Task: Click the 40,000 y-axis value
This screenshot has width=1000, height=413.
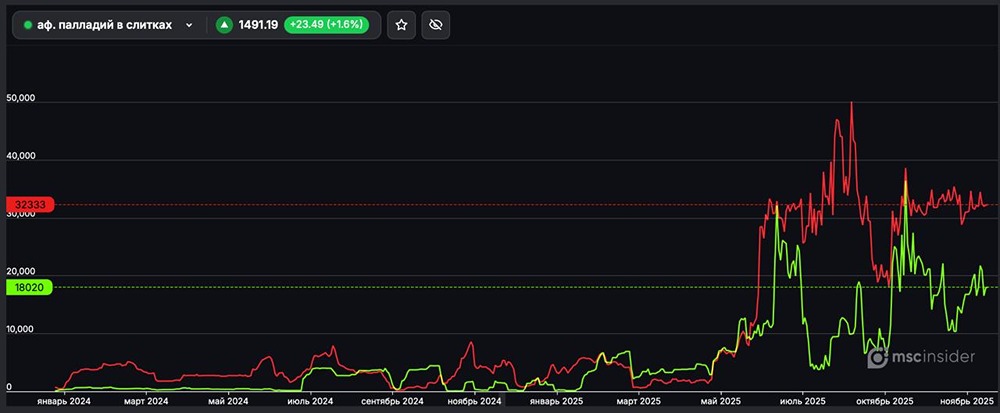Action: coord(20,156)
